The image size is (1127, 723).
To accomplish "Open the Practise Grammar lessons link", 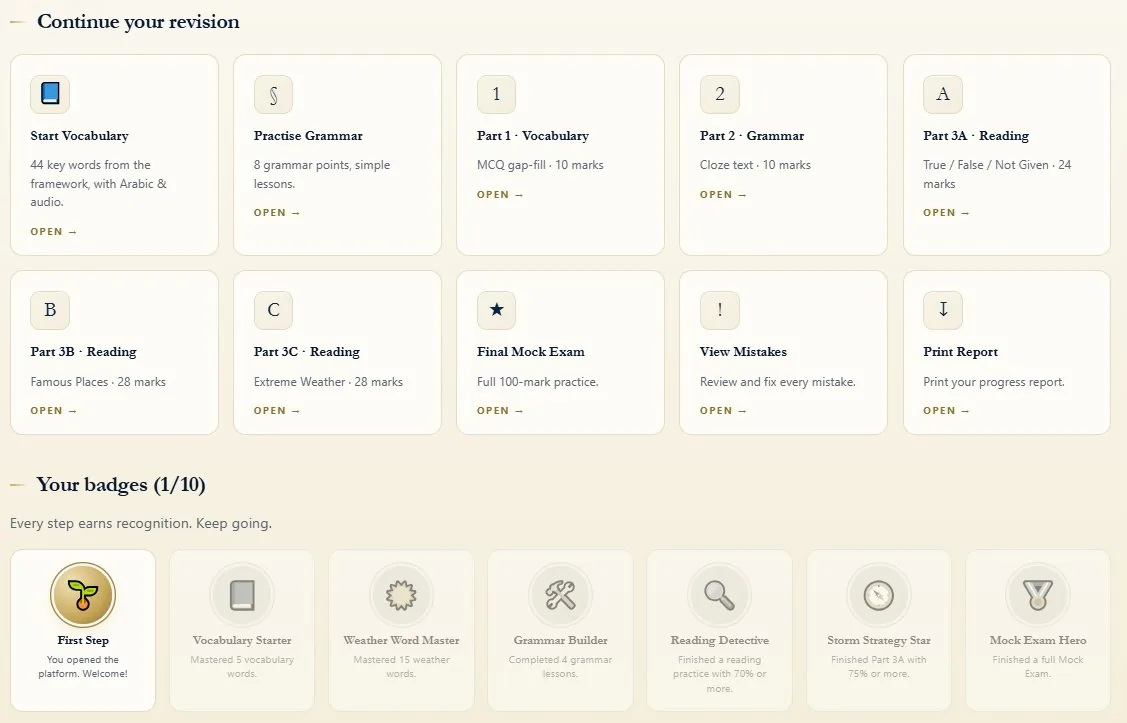I will click(277, 213).
